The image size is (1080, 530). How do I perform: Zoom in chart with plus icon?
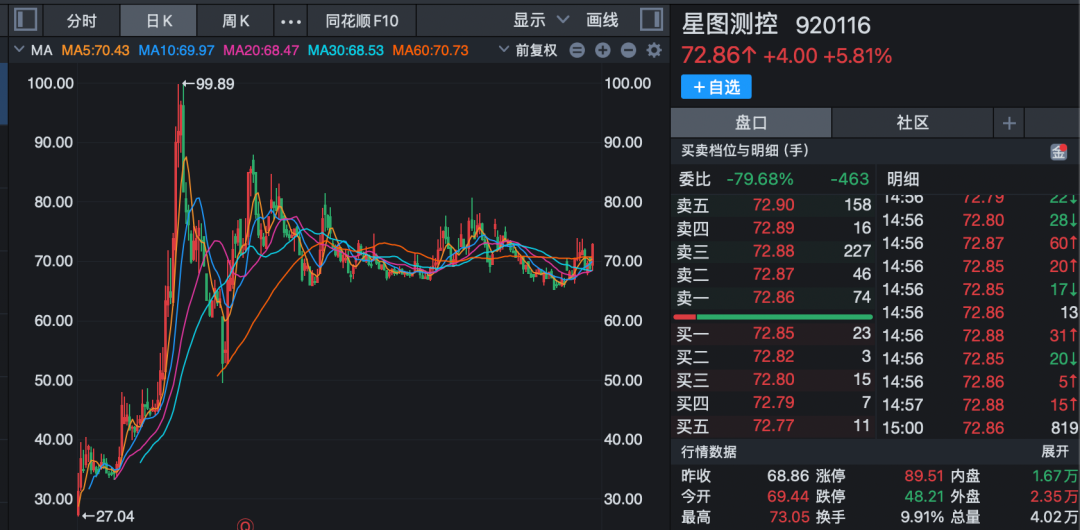click(x=602, y=50)
